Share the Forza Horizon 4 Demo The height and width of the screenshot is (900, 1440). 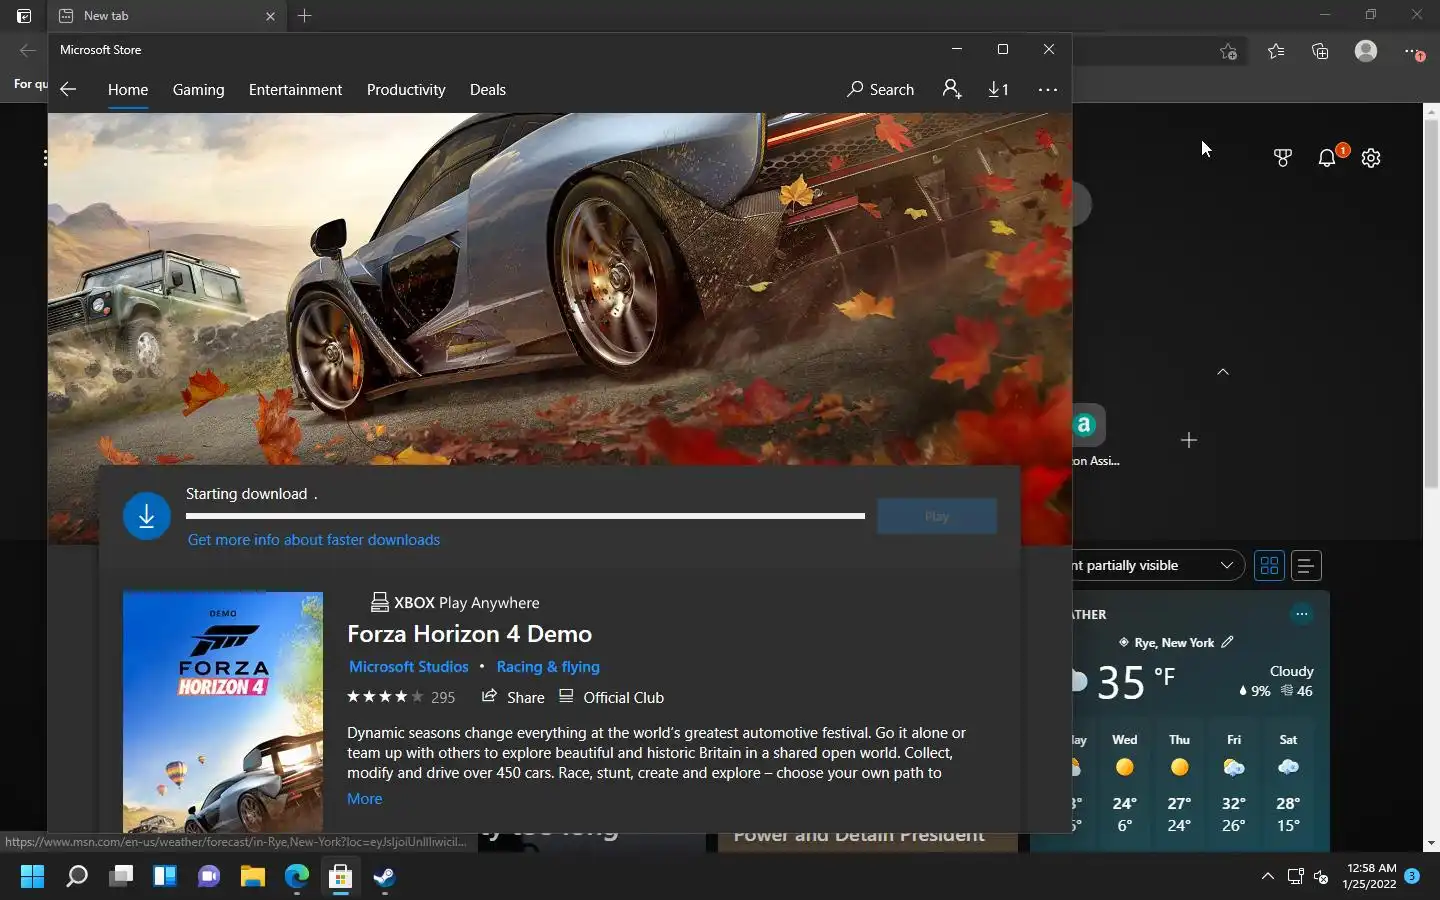(x=513, y=697)
